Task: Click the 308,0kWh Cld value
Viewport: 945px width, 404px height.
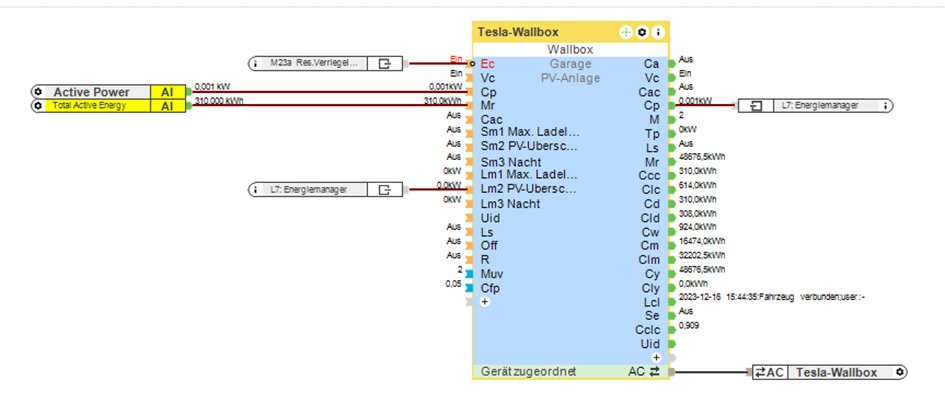Action: tap(697, 213)
